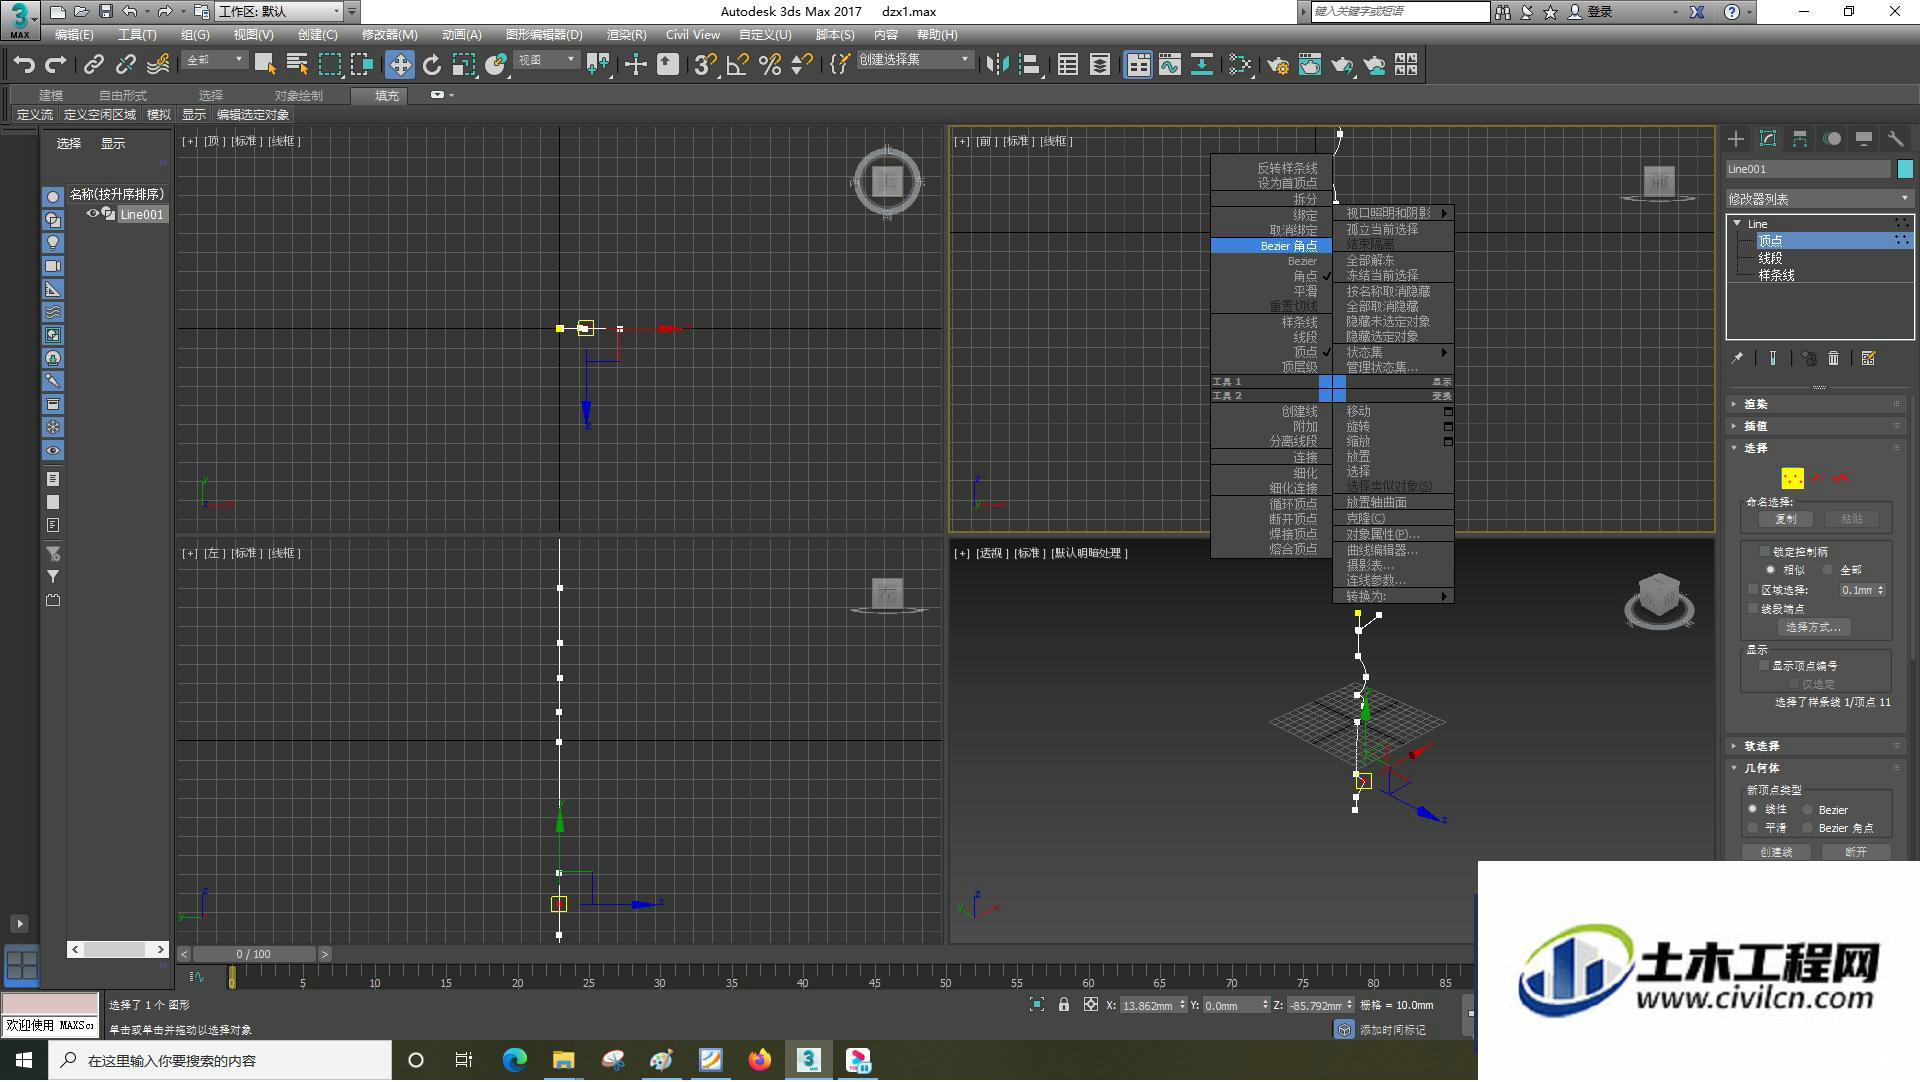The width and height of the screenshot is (1920, 1082).
Task: Open the 工作区 默认 dropdown
Action: pyautogui.click(x=280, y=12)
